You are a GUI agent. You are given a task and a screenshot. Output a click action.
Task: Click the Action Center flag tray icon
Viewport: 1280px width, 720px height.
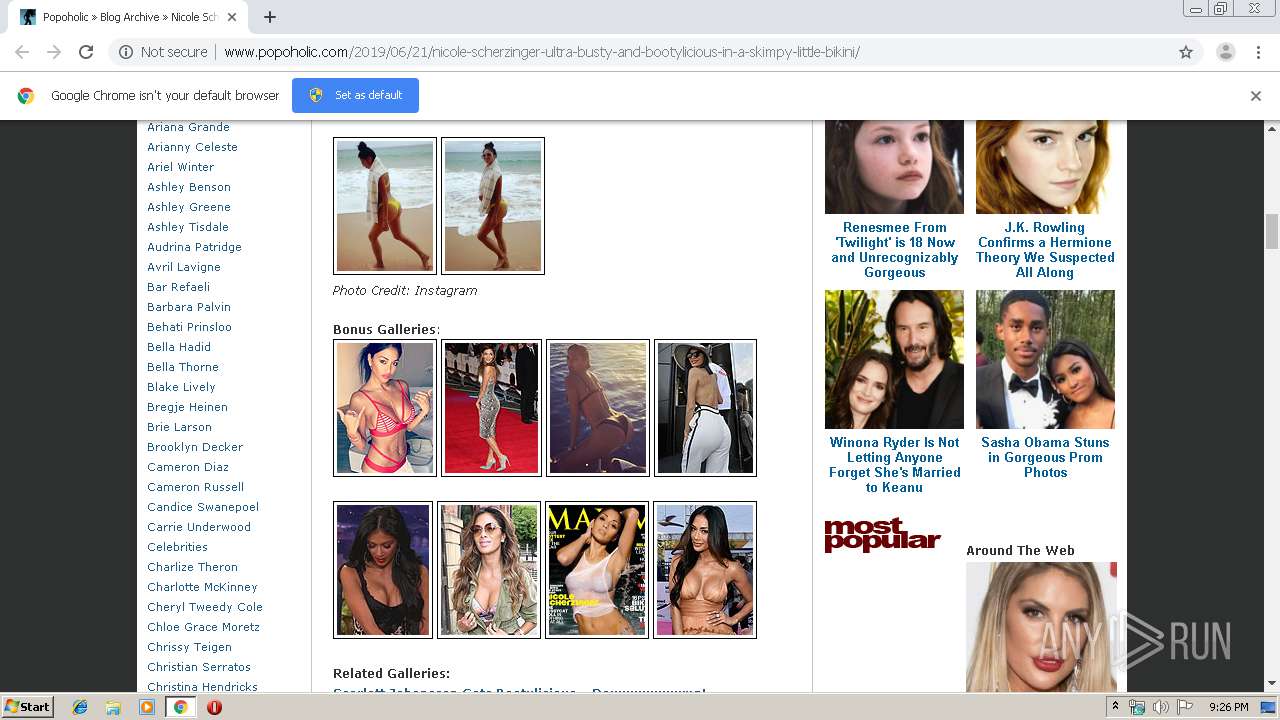[1185, 707]
